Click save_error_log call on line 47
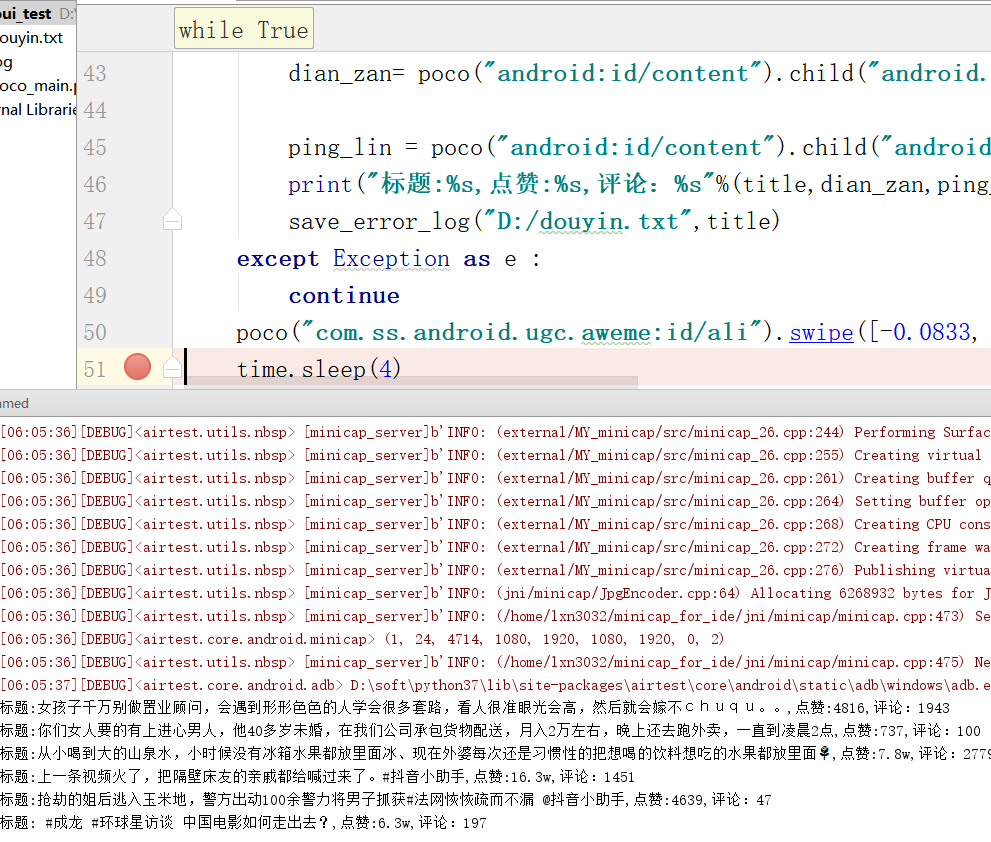This screenshot has height=842, width=991. [379, 221]
